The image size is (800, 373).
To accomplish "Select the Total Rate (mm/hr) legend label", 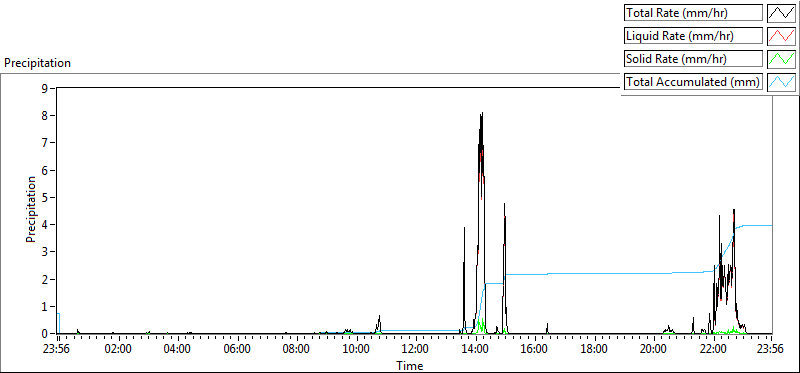I will 693,13.
